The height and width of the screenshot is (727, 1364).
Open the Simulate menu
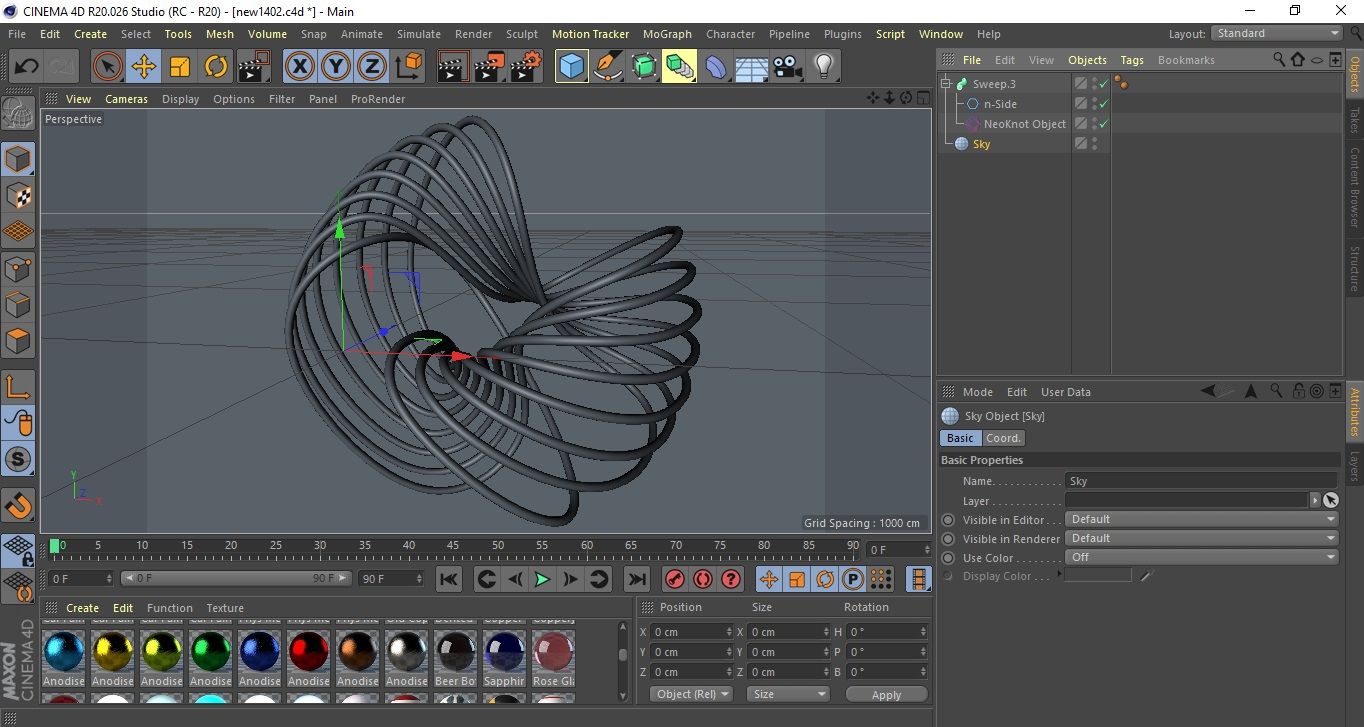pyautogui.click(x=418, y=34)
